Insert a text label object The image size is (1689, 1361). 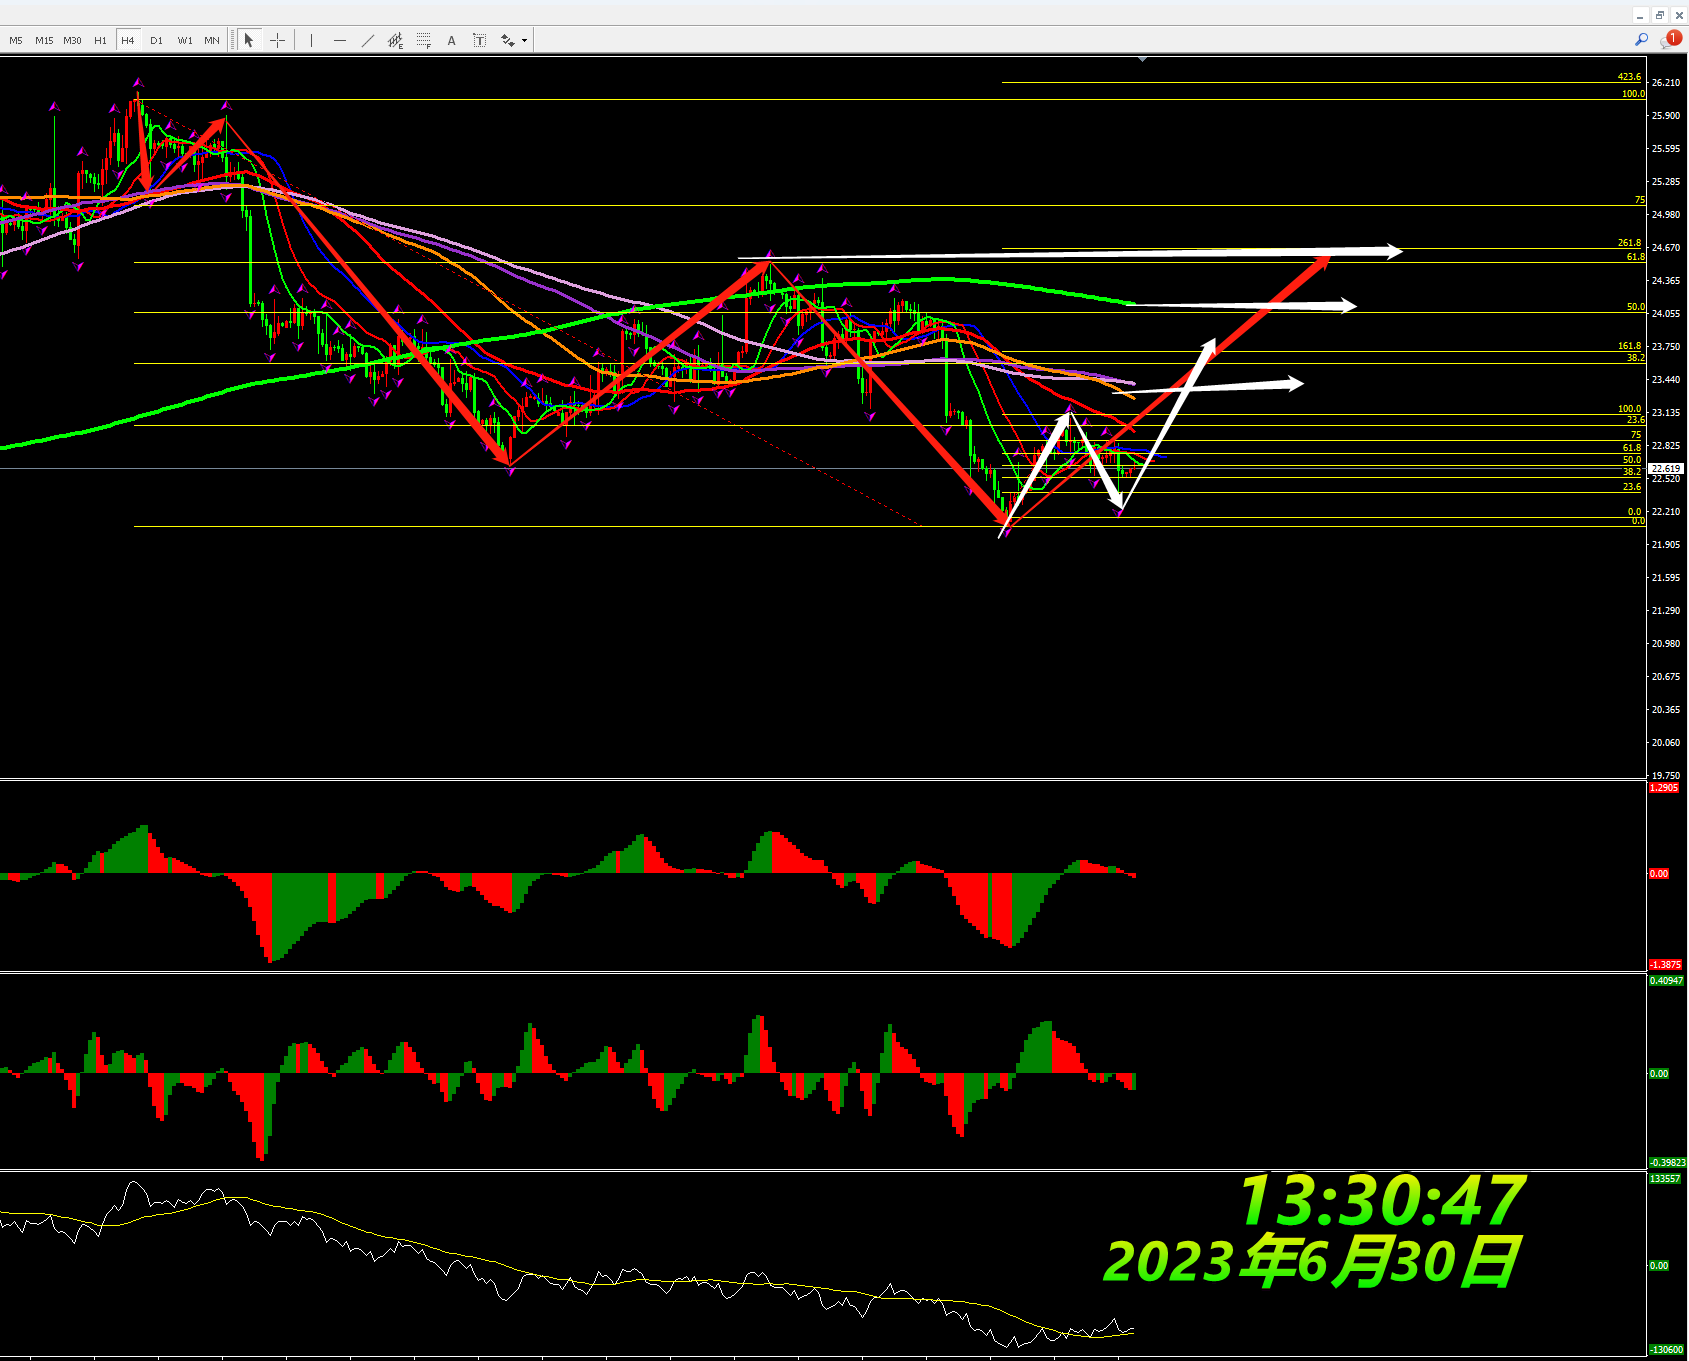(x=480, y=40)
